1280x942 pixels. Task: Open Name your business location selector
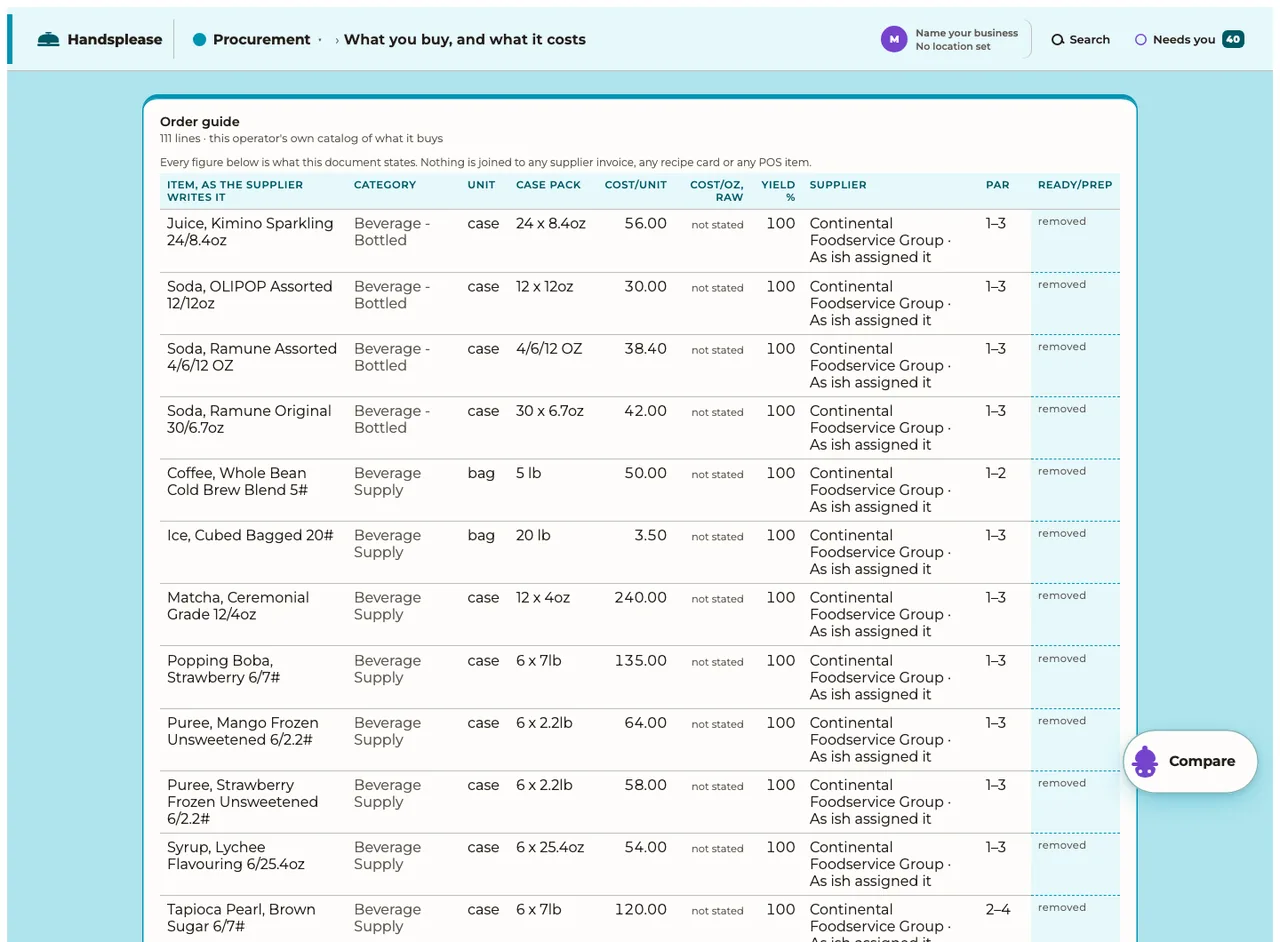tap(956, 39)
